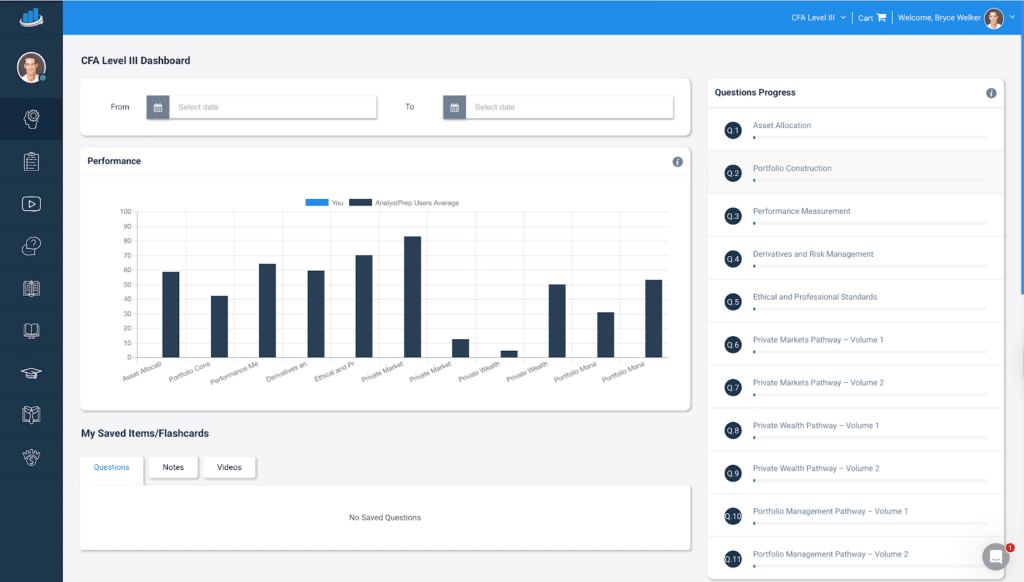Switch to the Videos tab

229,467
